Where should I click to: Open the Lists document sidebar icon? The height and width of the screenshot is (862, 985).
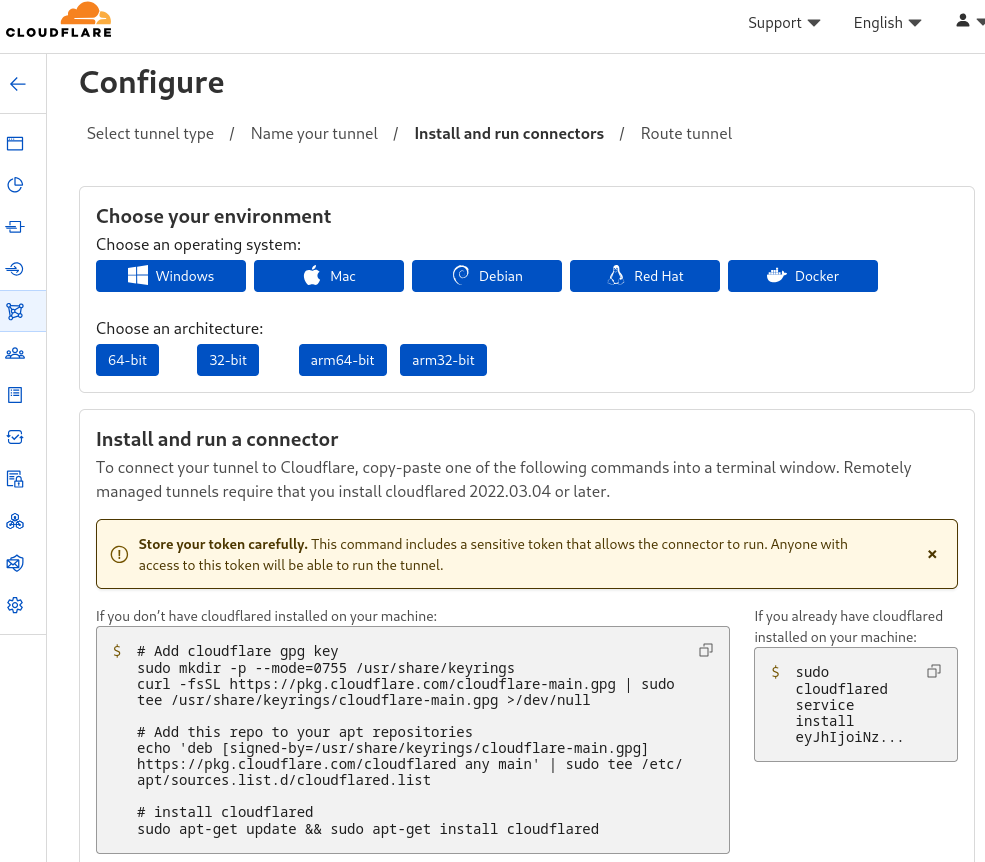[15, 395]
